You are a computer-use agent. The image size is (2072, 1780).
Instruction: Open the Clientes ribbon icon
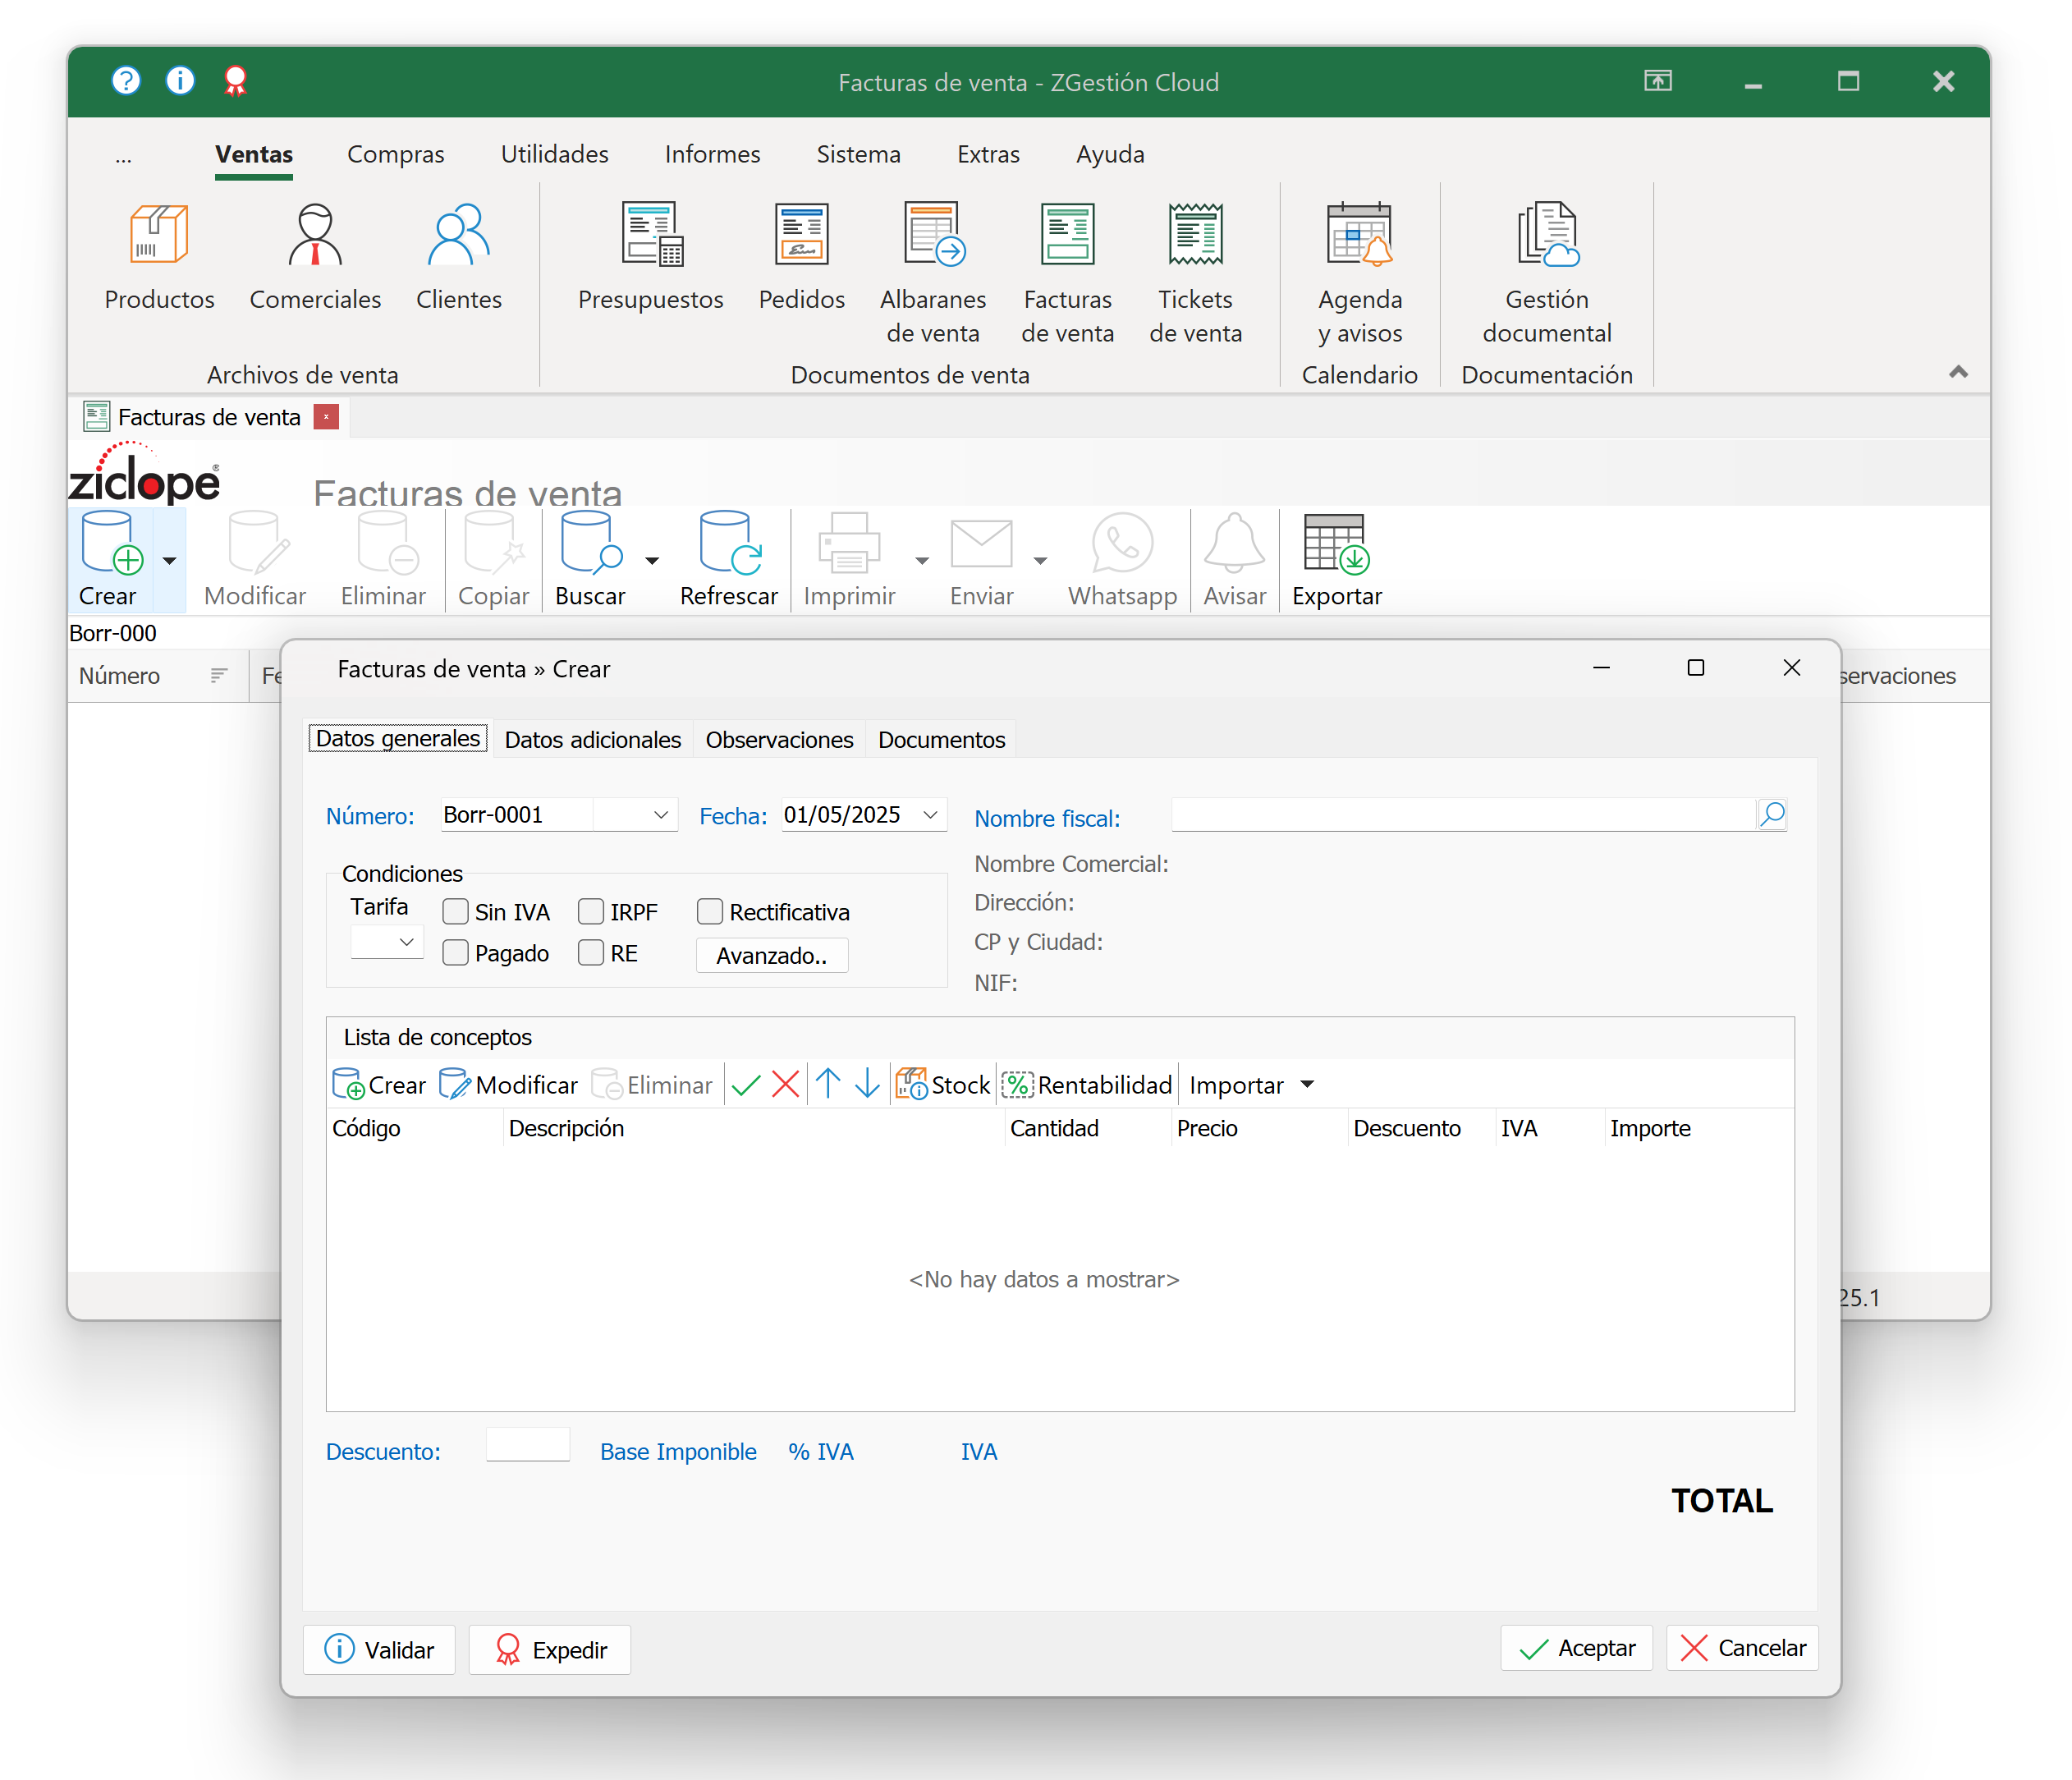pyautogui.click(x=459, y=257)
